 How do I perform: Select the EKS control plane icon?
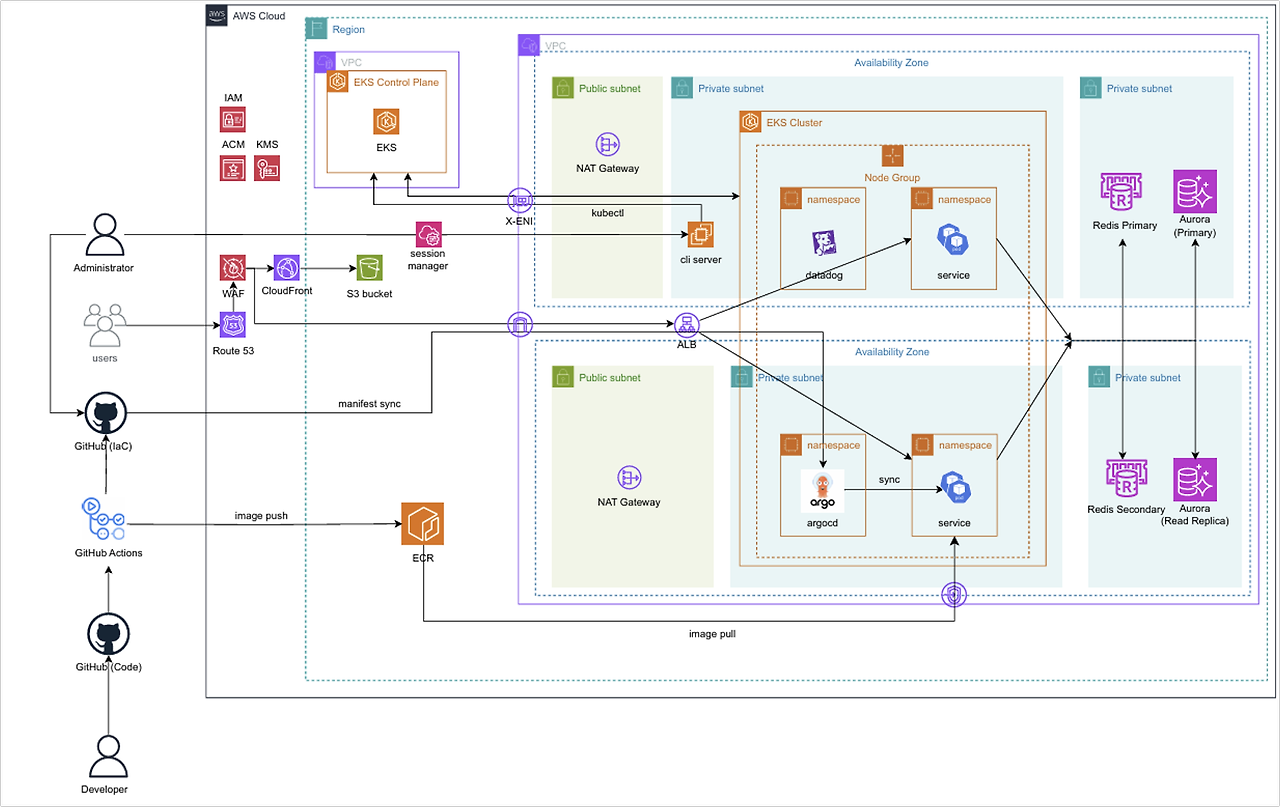pyautogui.click(x=386, y=122)
